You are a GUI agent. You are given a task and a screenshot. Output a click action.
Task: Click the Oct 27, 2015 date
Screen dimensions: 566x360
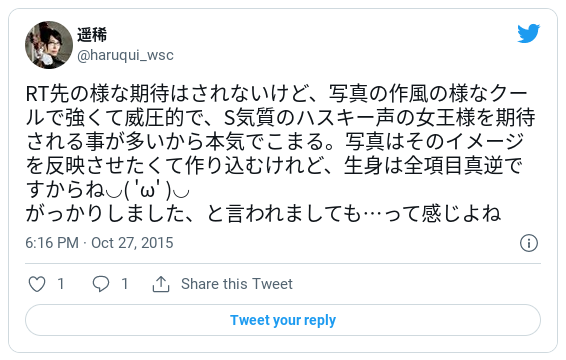(x=132, y=243)
